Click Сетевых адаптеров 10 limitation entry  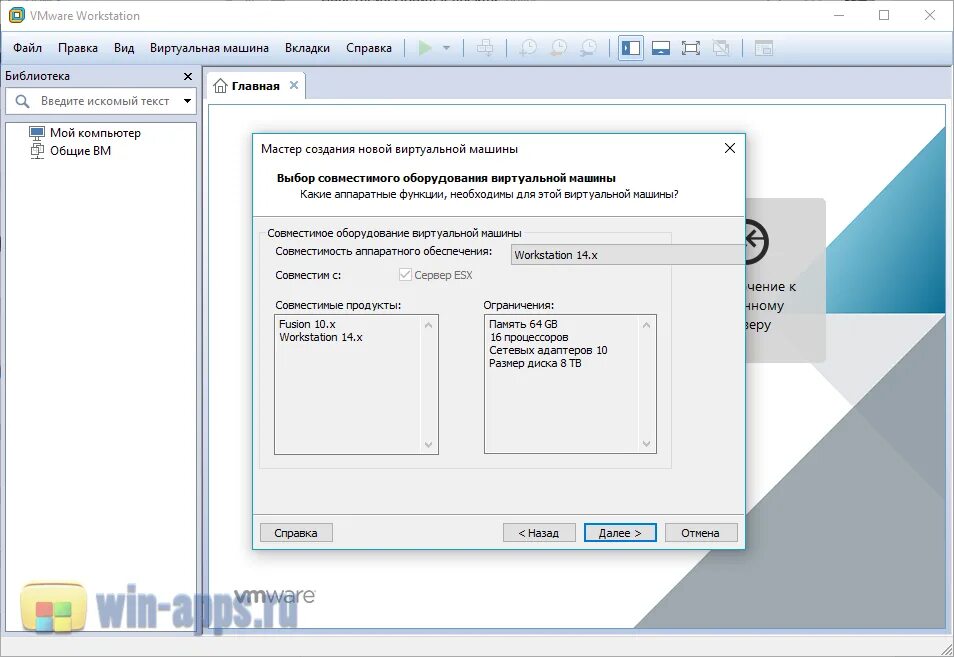point(548,350)
